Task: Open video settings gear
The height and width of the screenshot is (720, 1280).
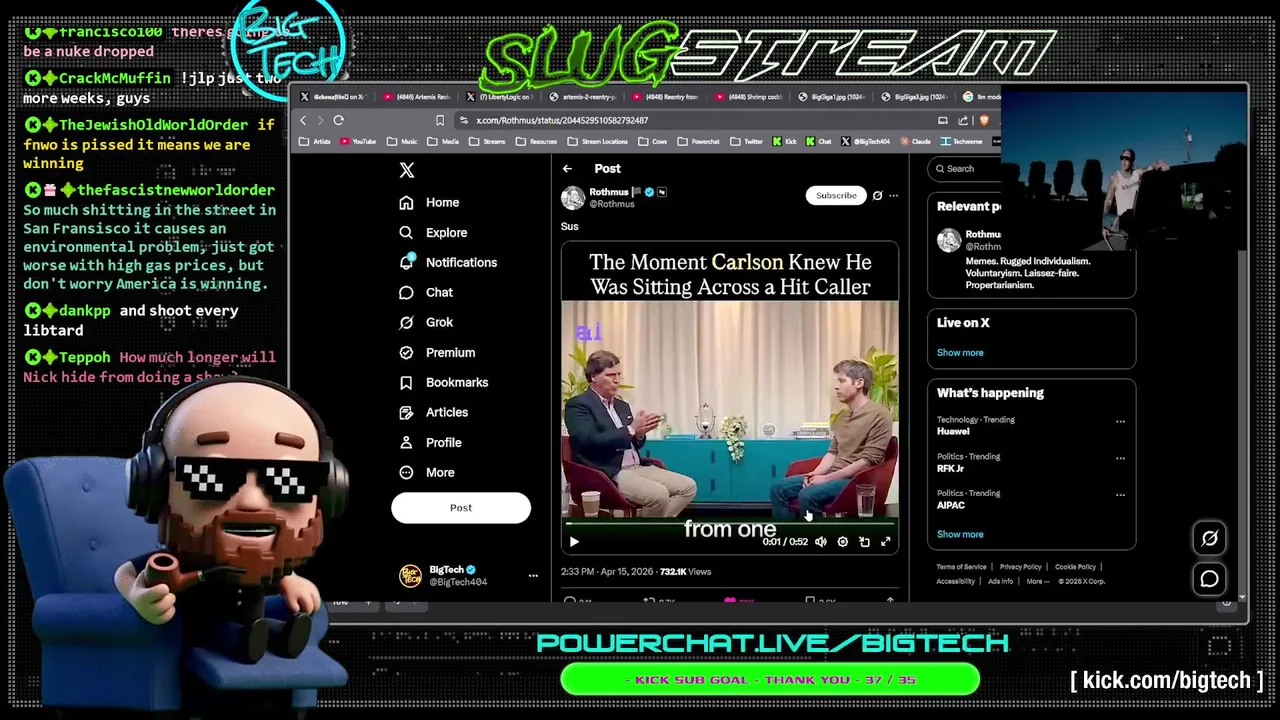Action: 843,542
